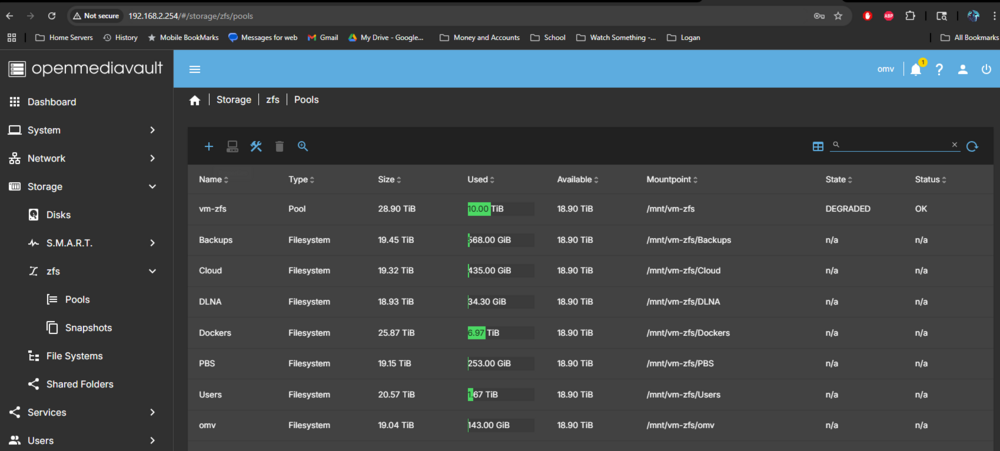Open the Gmail bookmark
Viewport: 1000px width, 451px height.
[x=323, y=38]
